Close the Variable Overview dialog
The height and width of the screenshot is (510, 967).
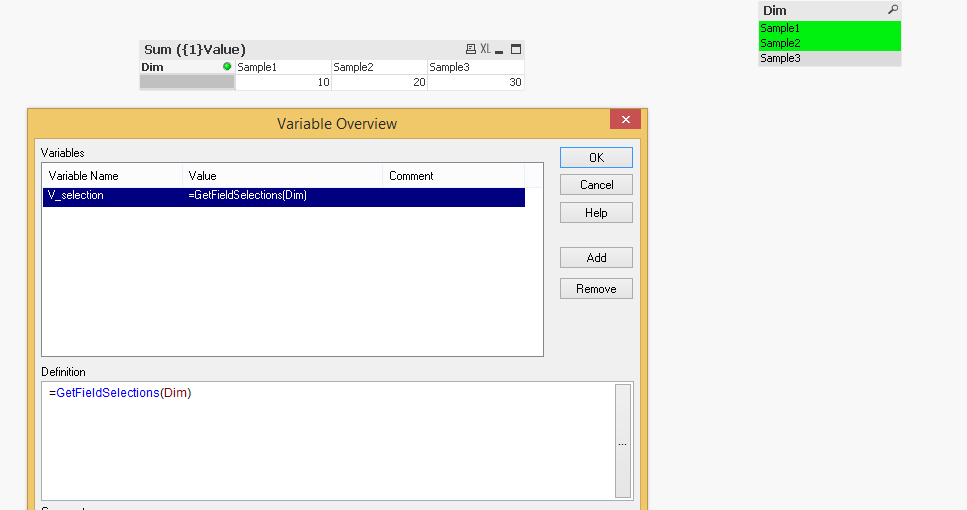[625, 119]
